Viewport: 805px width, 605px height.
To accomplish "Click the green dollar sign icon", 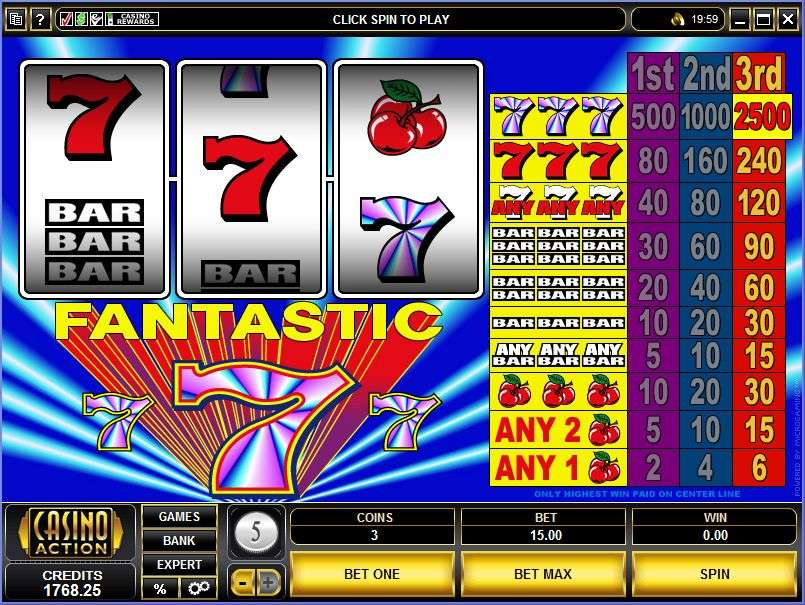I will 81,20.
